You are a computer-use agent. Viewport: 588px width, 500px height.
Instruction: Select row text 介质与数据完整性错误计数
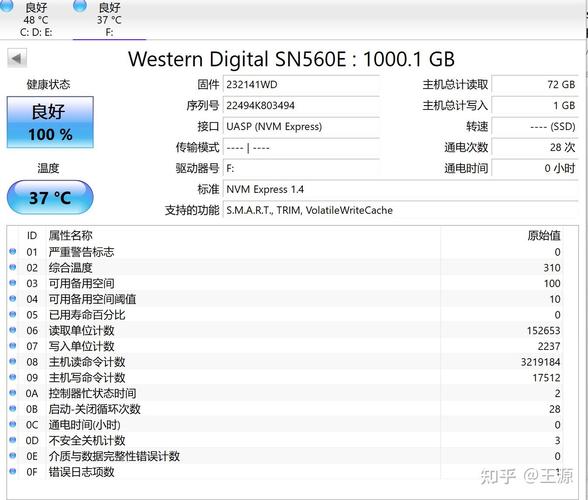(114, 456)
